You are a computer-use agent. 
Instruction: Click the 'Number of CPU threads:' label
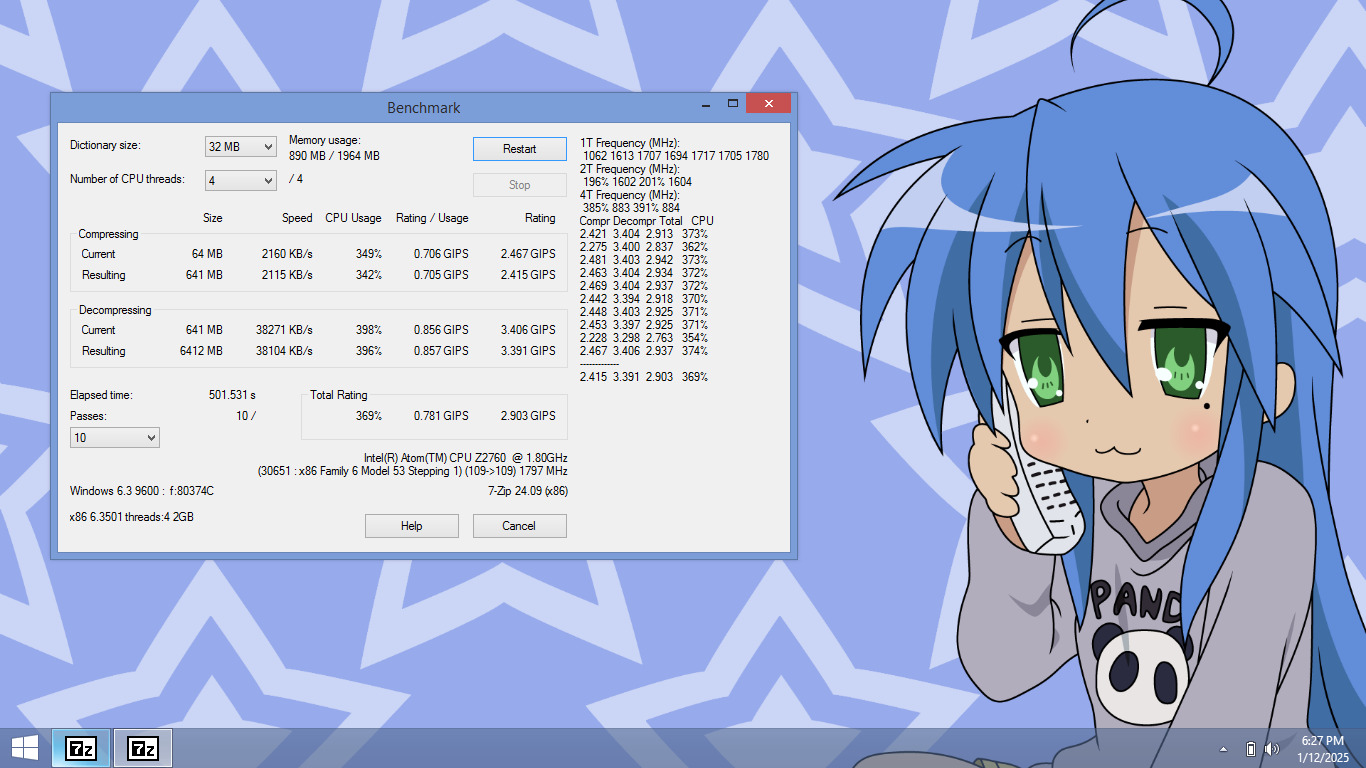coord(127,180)
